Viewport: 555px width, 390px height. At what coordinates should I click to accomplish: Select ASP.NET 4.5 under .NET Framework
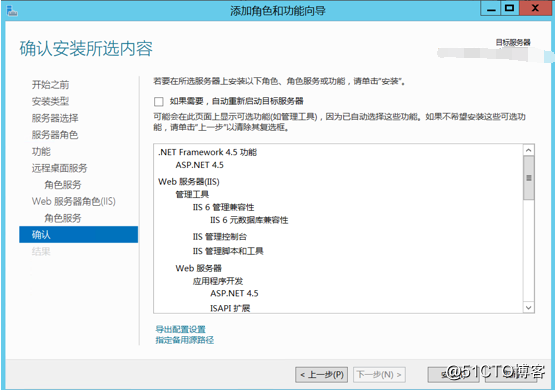(199, 165)
